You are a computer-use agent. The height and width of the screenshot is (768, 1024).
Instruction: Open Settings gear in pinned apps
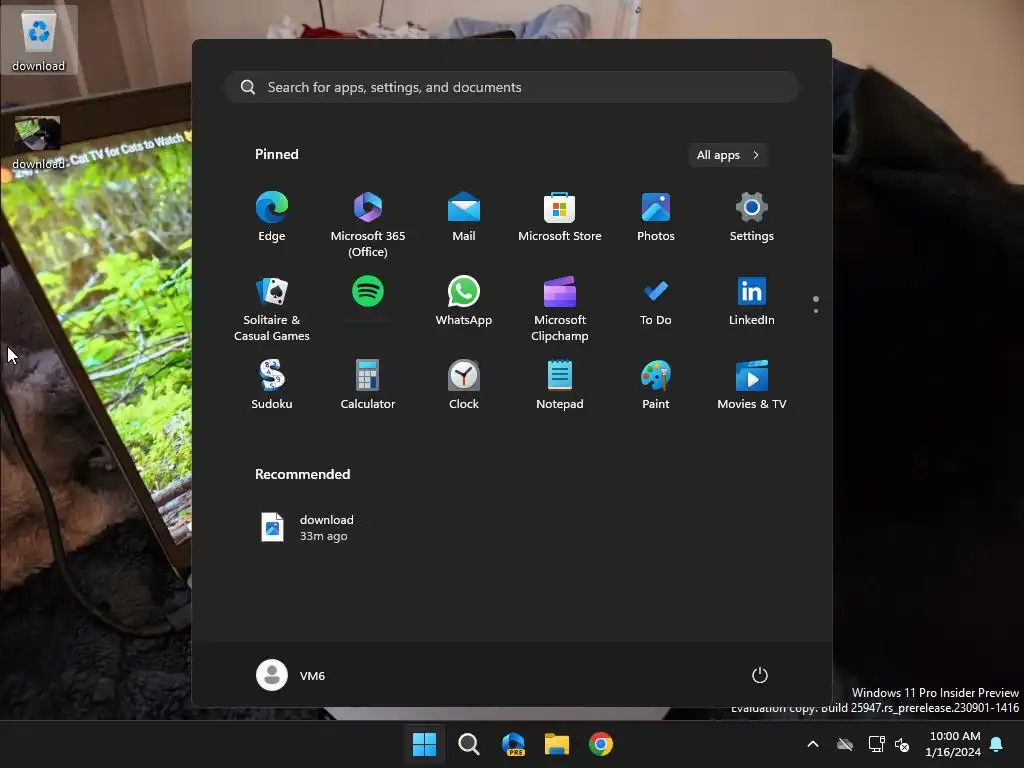[x=752, y=217]
